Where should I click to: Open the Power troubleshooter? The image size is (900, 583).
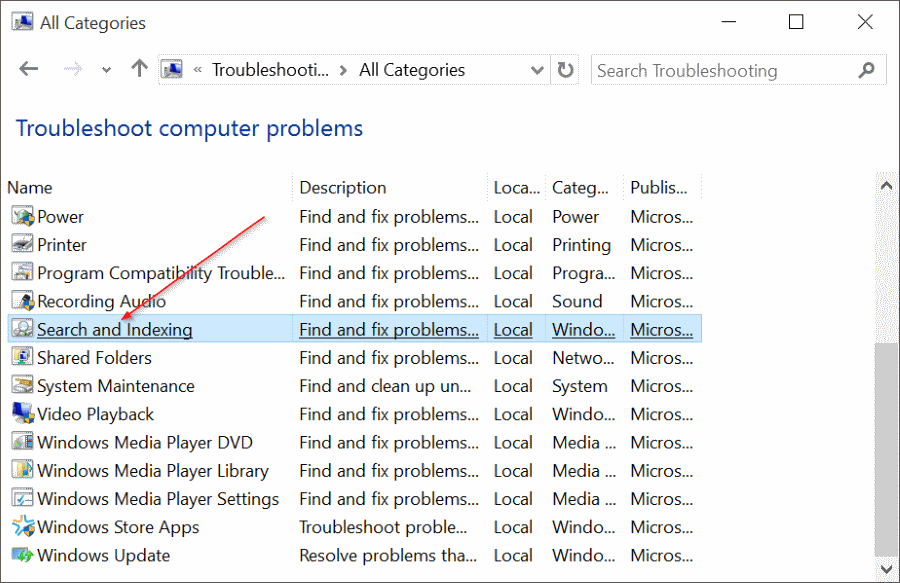[60, 217]
